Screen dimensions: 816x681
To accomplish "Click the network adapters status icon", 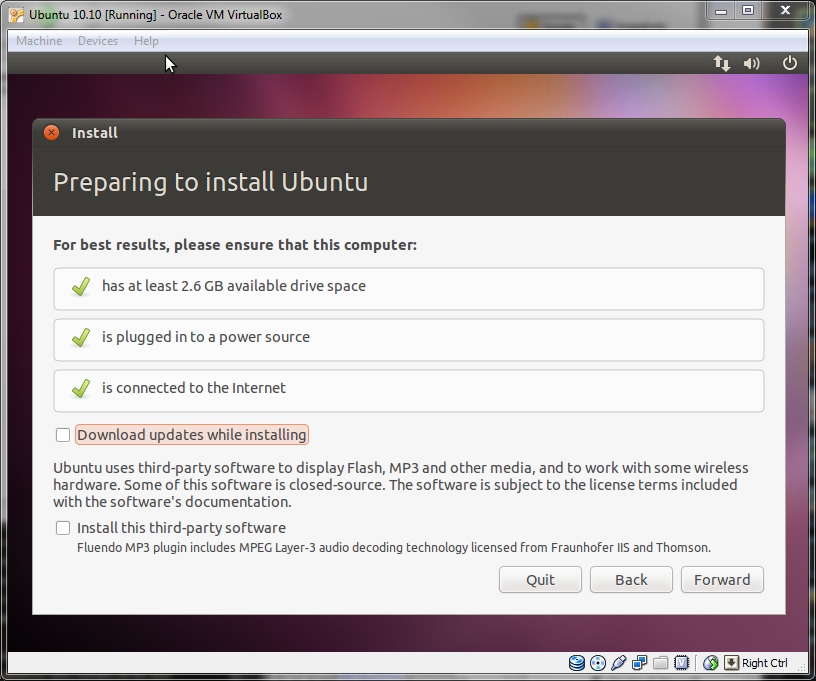I will tap(640, 662).
